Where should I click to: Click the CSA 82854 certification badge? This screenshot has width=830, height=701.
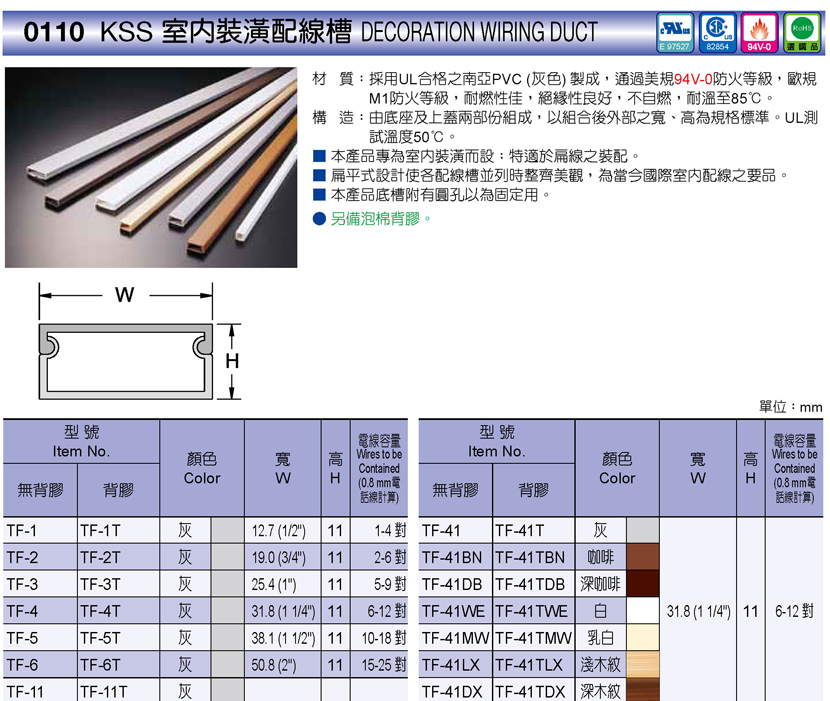click(x=717, y=33)
